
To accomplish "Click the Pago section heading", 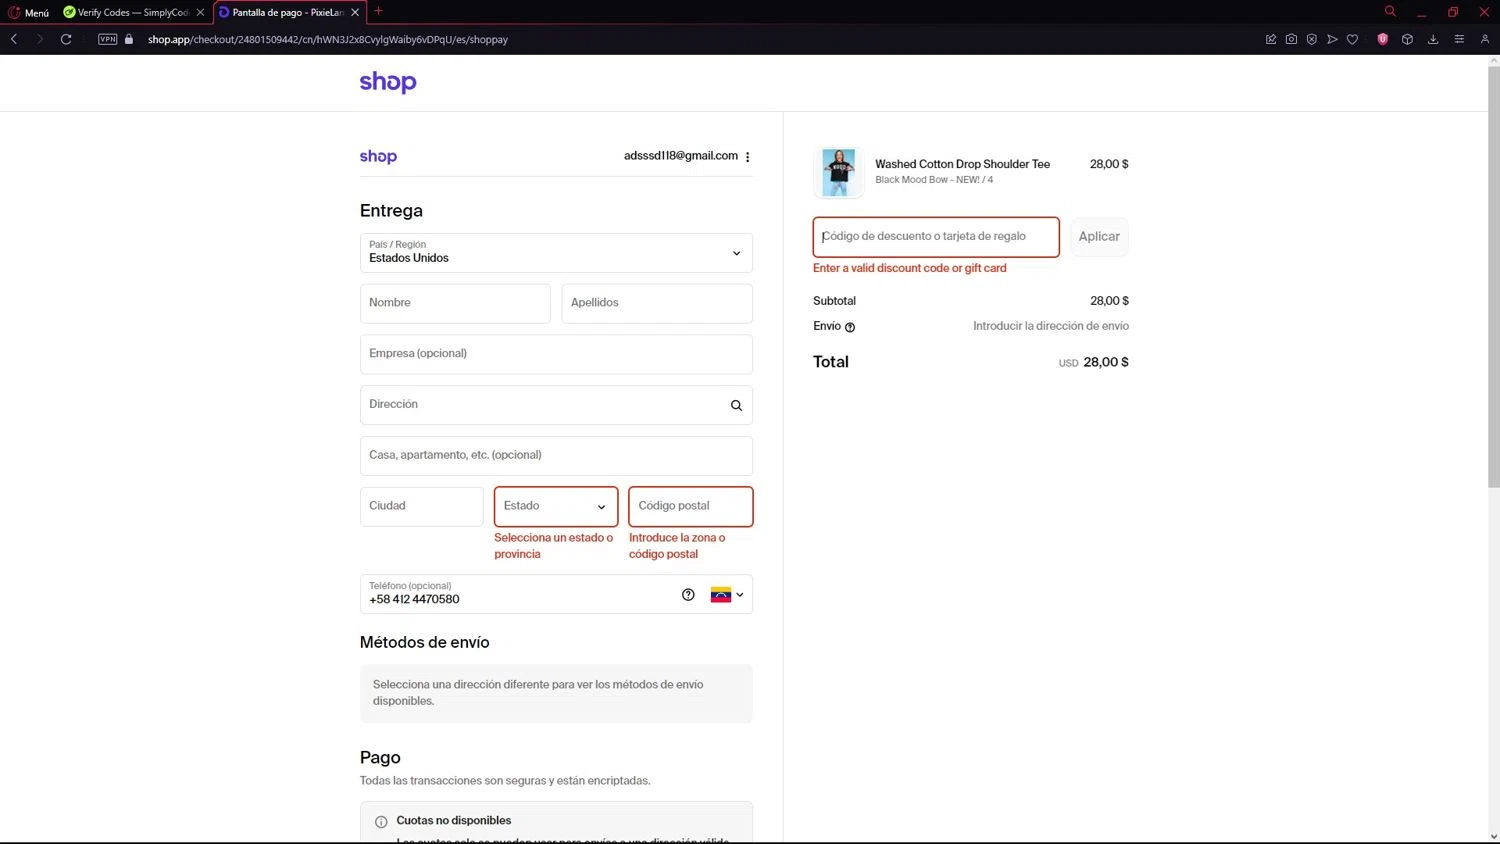I will point(380,758).
